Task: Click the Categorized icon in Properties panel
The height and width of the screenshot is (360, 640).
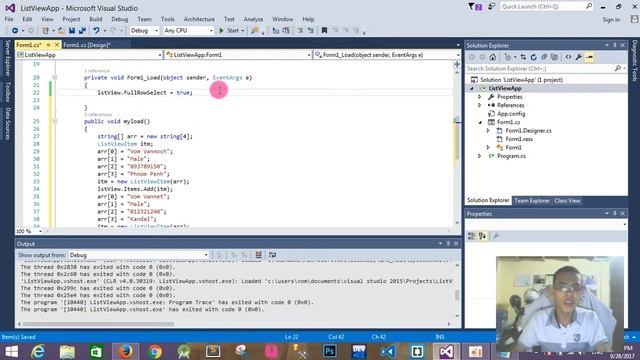Action: tap(471, 236)
